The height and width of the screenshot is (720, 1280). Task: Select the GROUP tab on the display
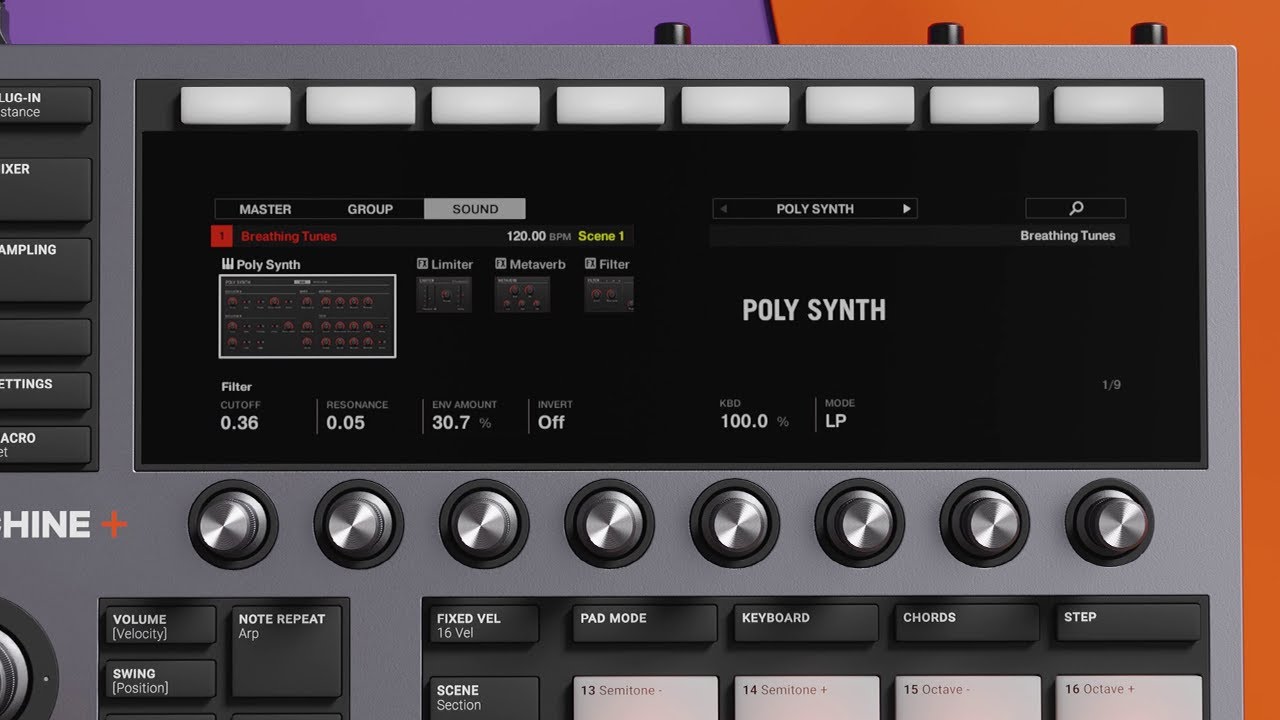click(370, 209)
